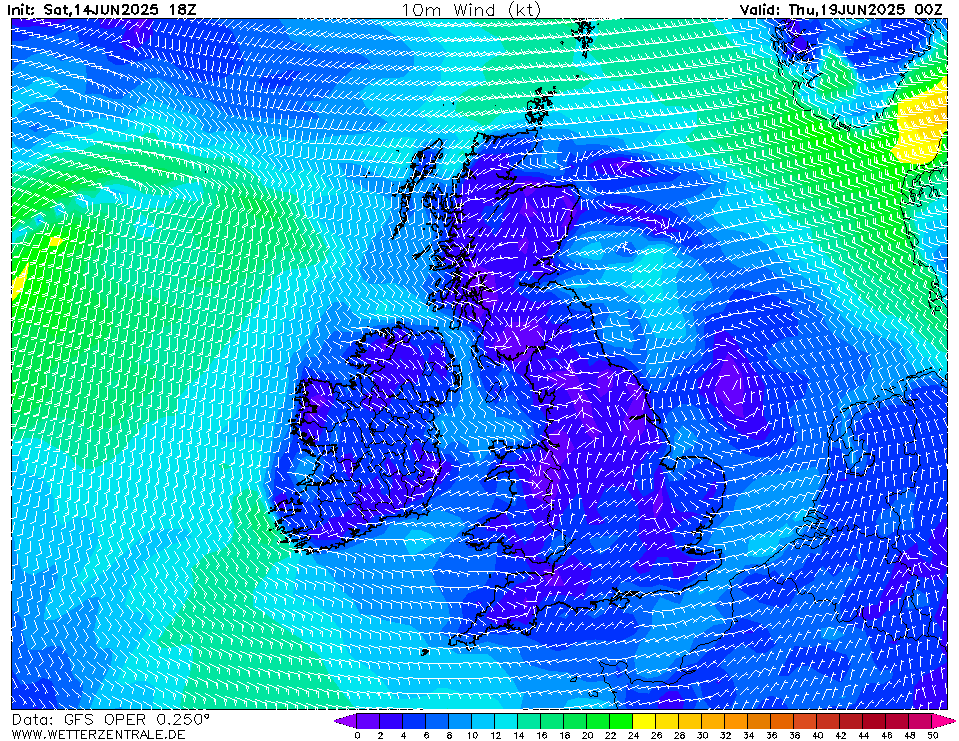Click the 30–32 kt orange legend swatch

714,721
